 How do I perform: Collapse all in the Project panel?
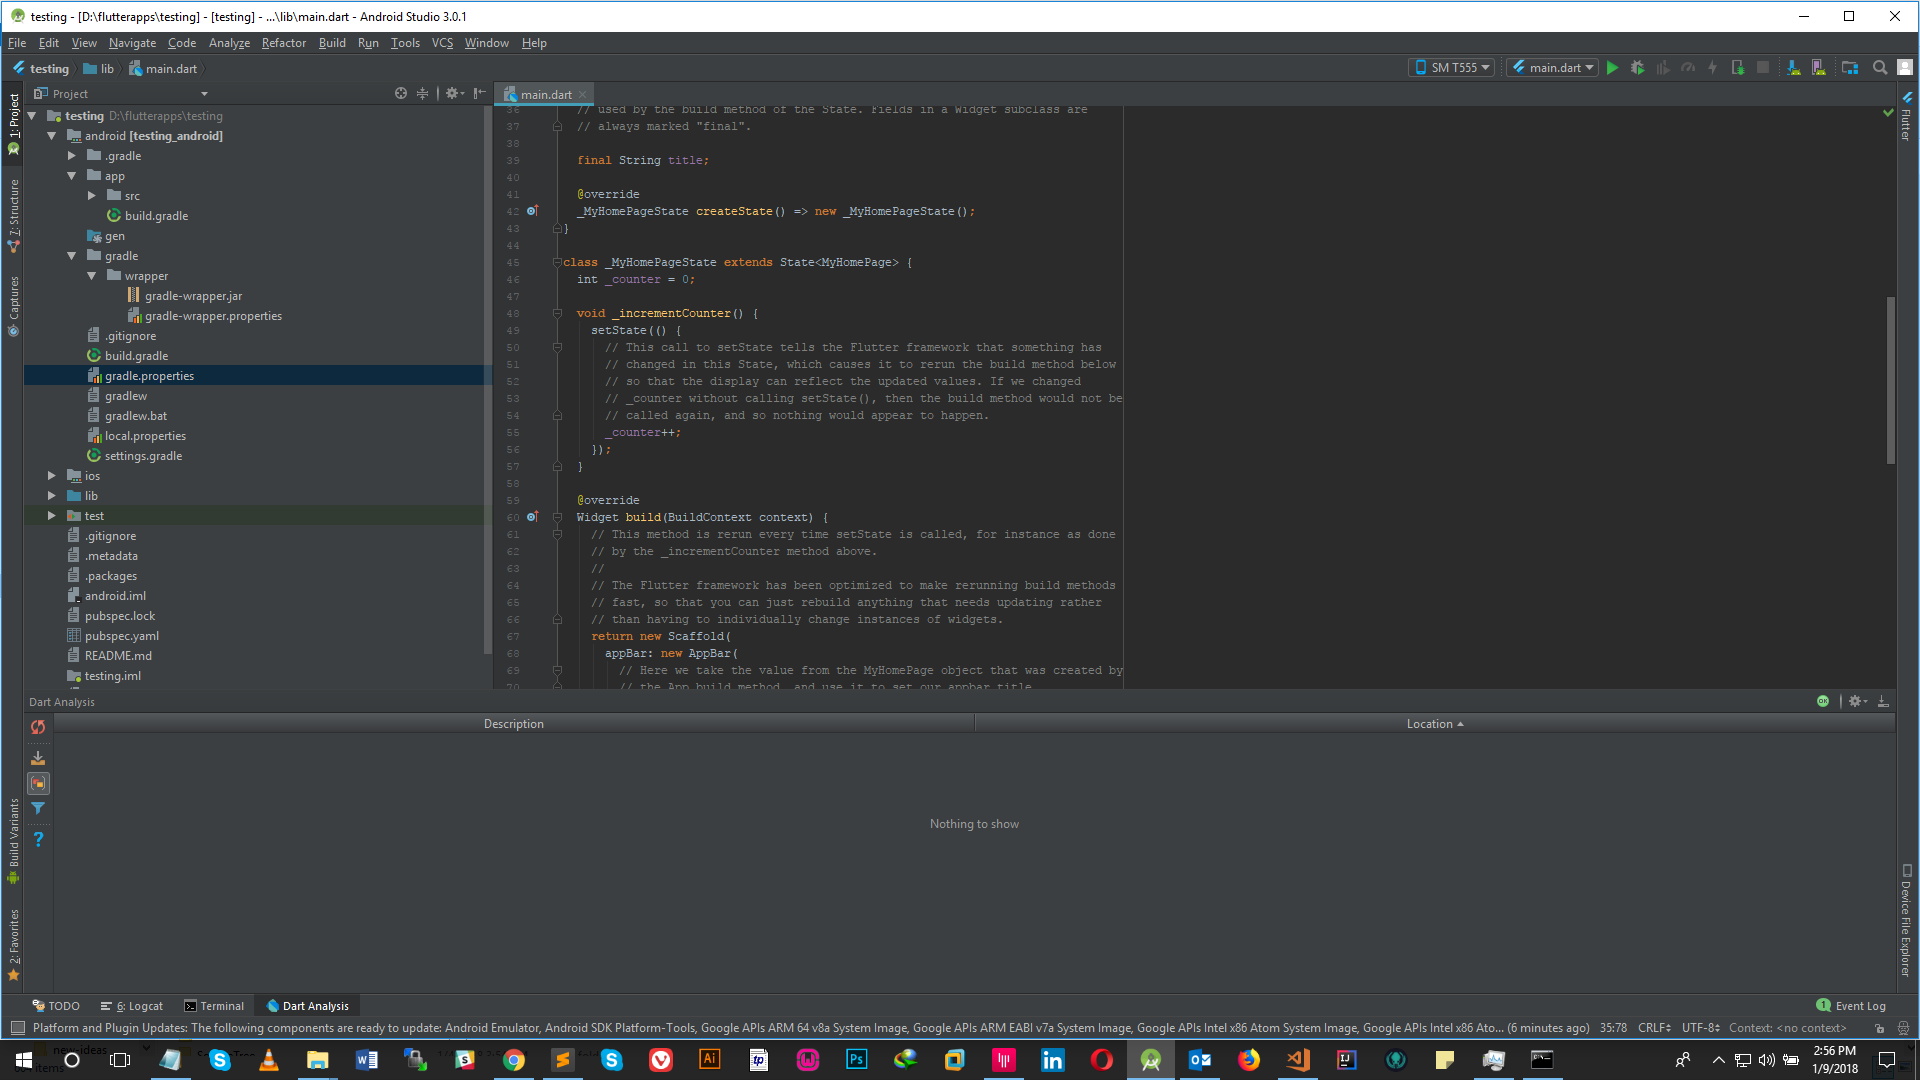(x=423, y=94)
